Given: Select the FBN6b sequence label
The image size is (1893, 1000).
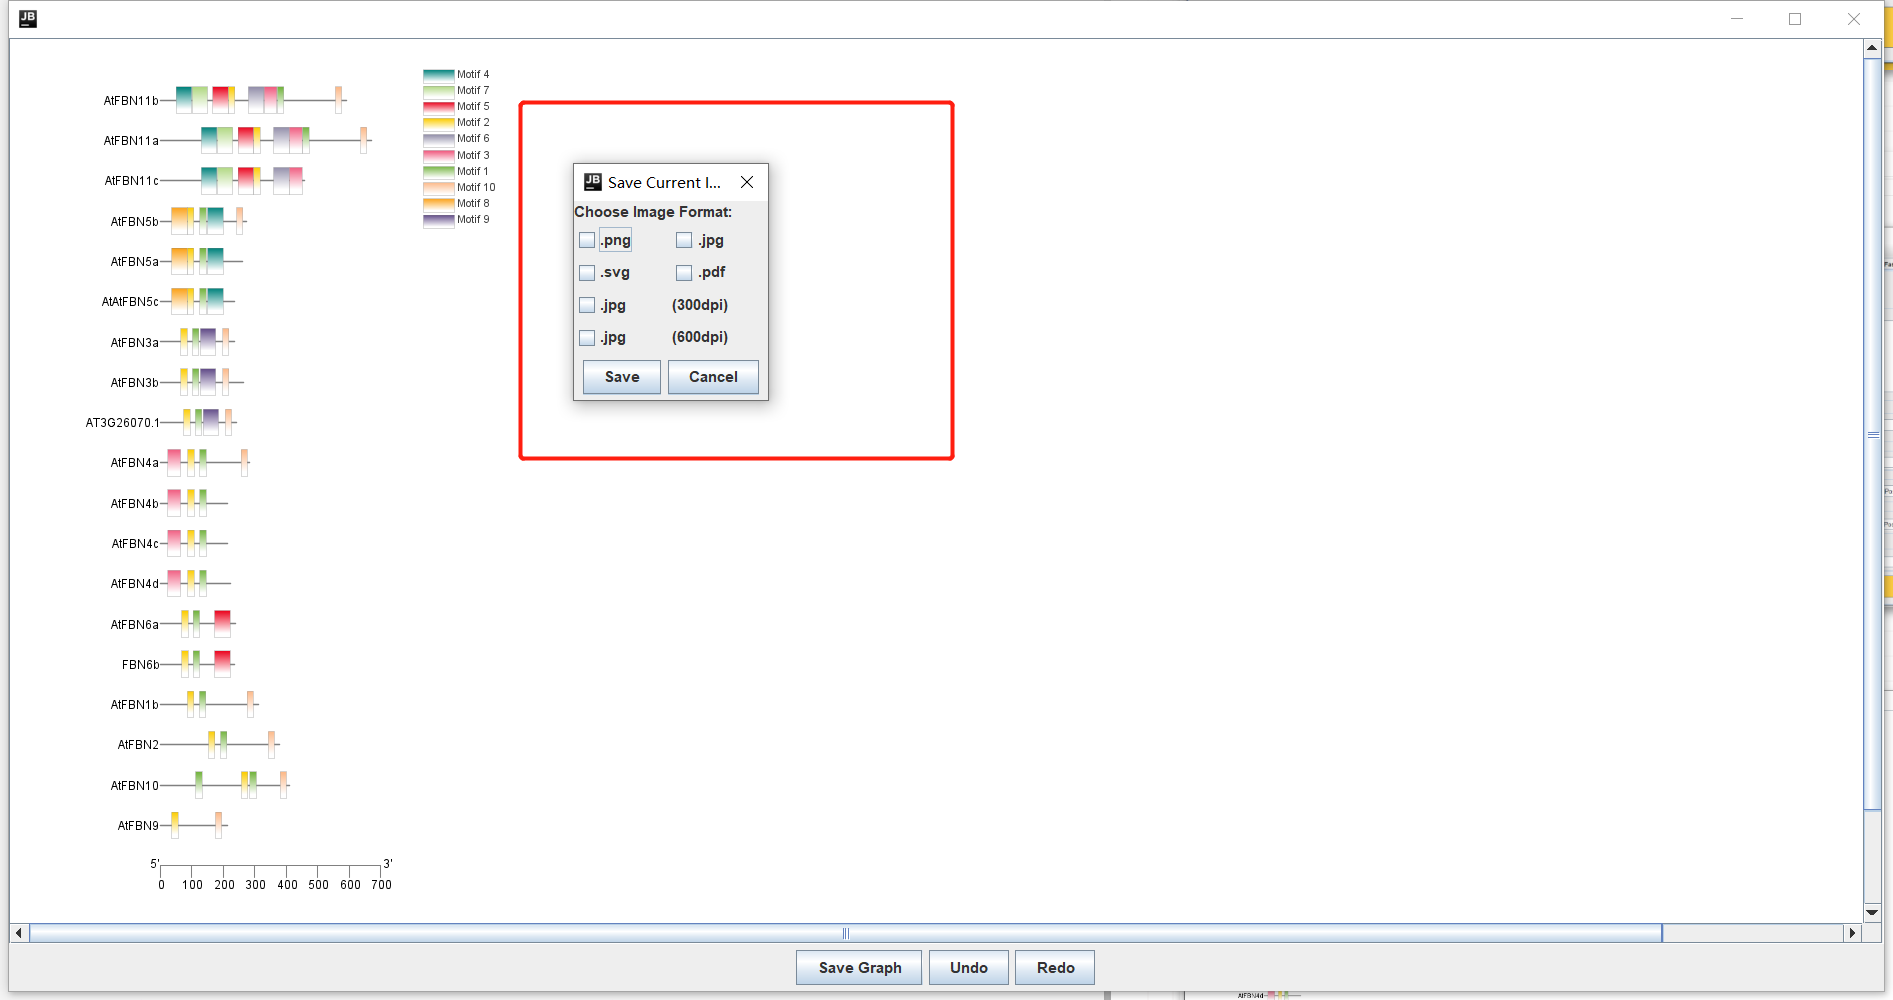Looking at the screenshot, I should 141,665.
